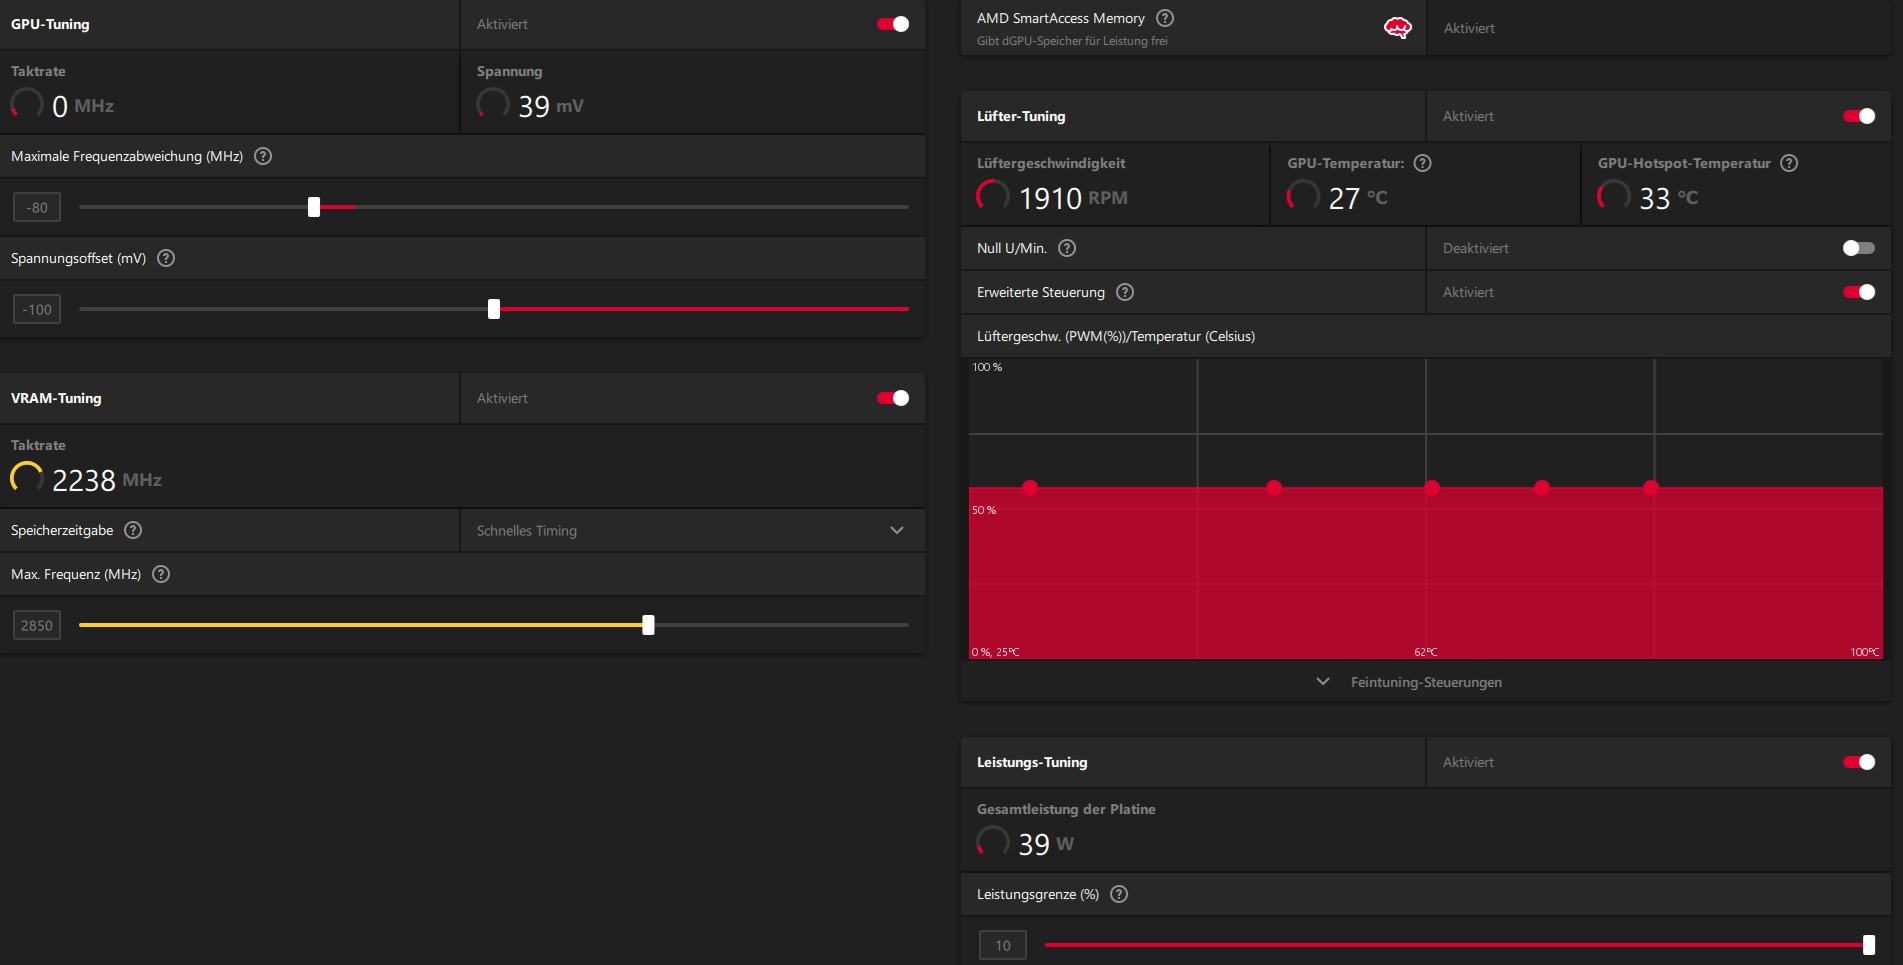1903x965 pixels.
Task: Select the second fan curve point from left
Action: point(1274,488)
